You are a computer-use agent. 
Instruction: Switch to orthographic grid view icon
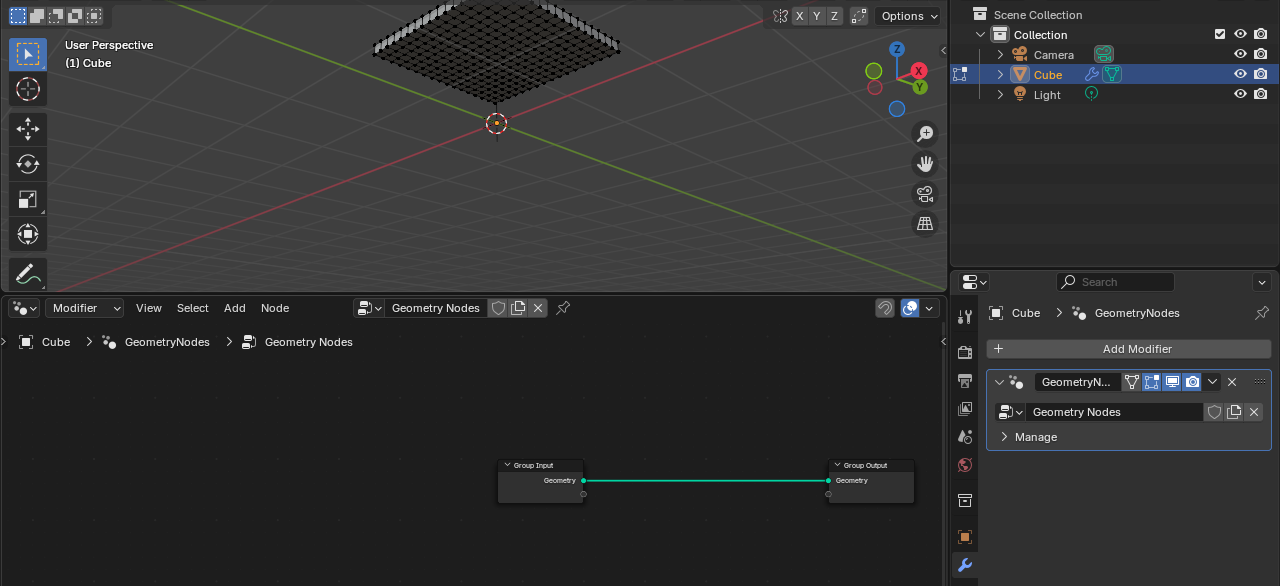925,224
